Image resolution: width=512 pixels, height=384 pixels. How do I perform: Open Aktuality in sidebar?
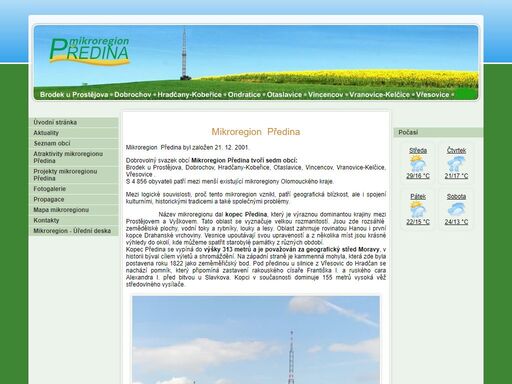click(74, 133)
